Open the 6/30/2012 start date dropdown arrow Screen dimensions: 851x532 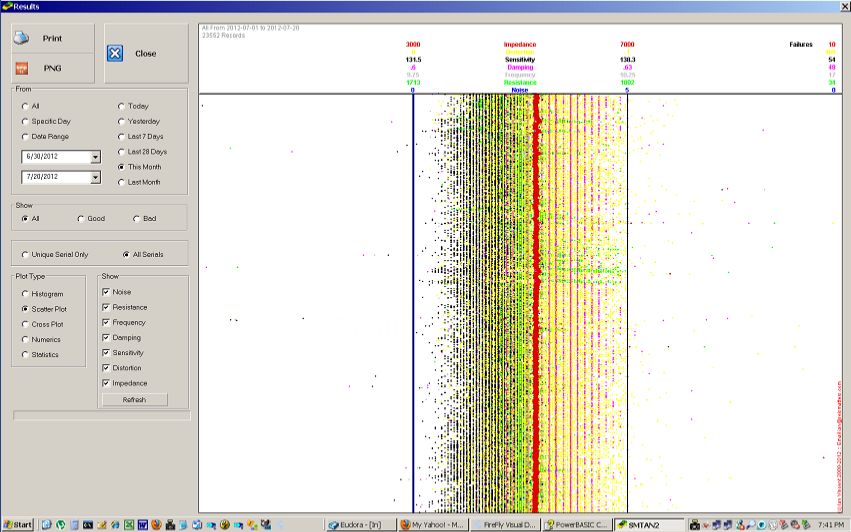point(96,157)
